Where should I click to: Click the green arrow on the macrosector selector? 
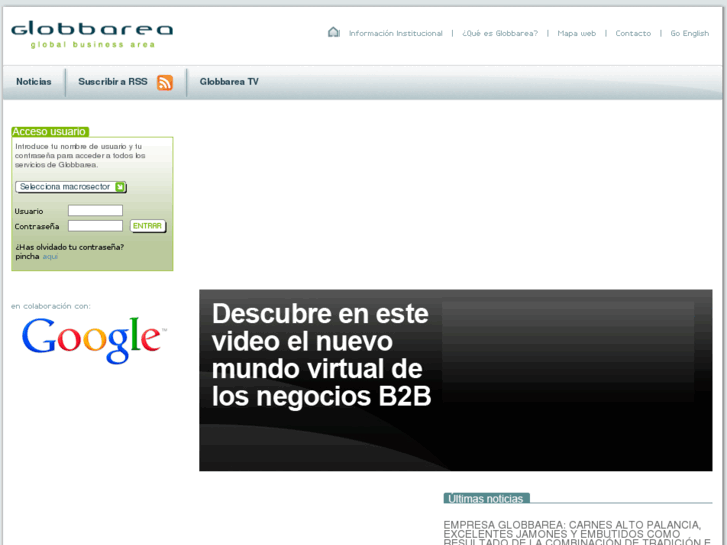point(120,187)
